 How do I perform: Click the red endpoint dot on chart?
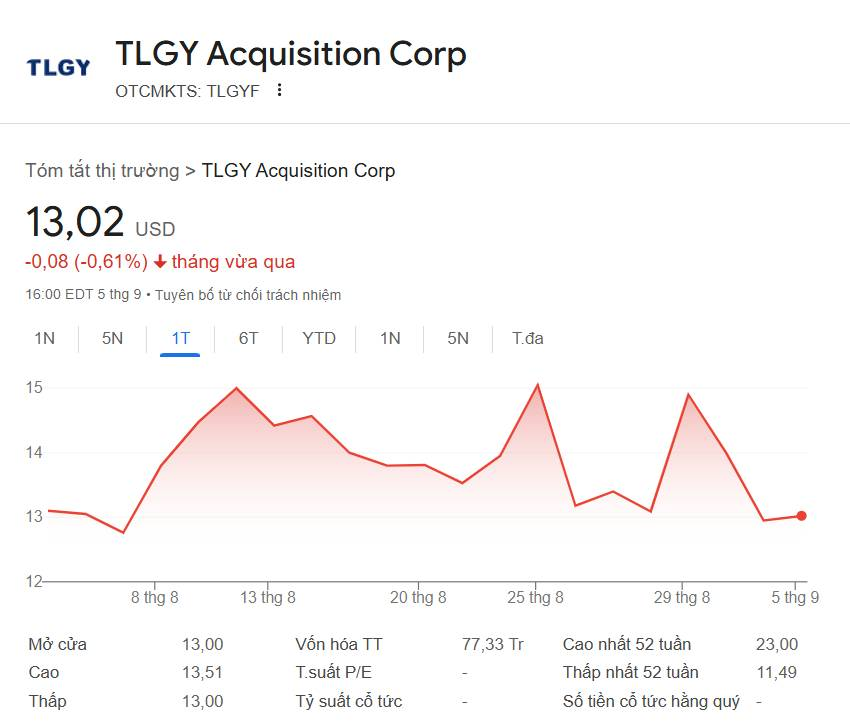tap(801, 516)
